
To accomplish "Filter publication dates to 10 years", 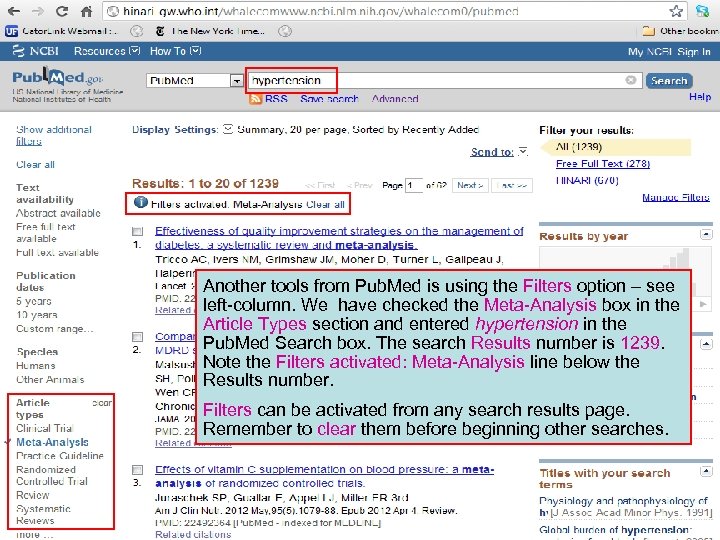I will tap(37, 315).
